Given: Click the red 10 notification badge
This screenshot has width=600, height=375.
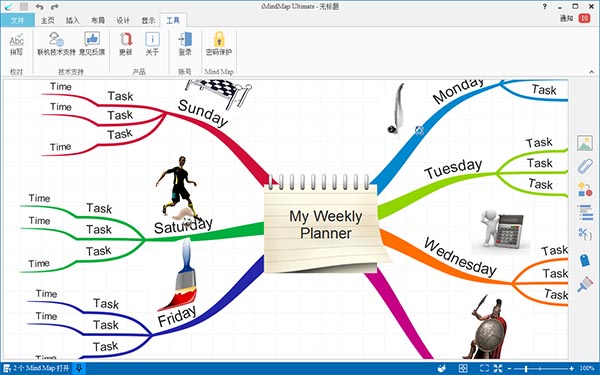Looking at the screenshot, I should point(584,18).
